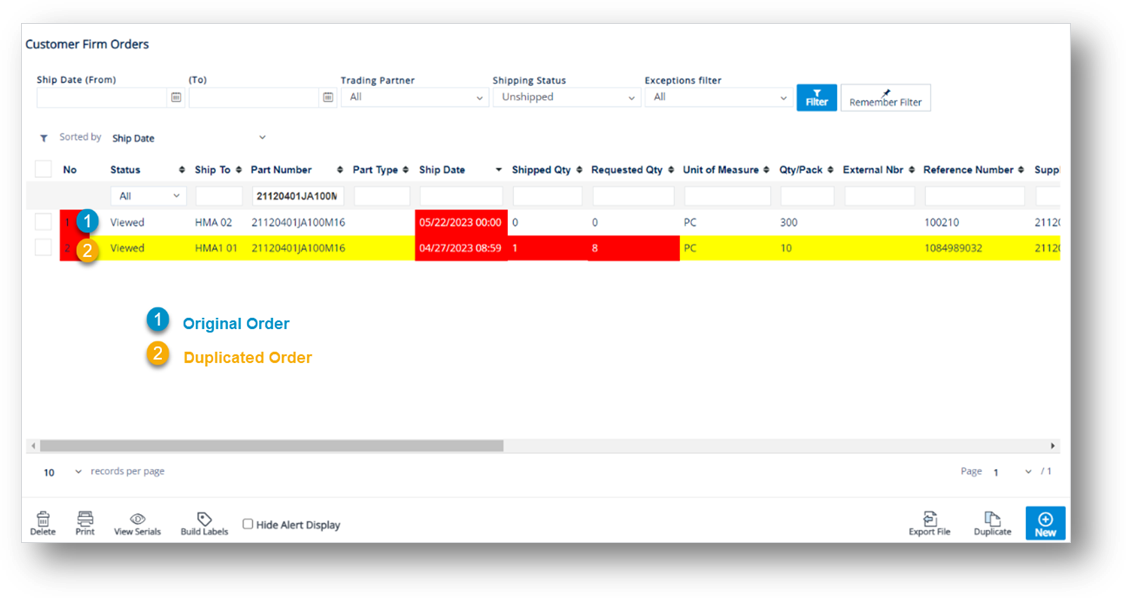The image size is (1126, 598).
Task: Open the Sorted by Ship Date dropdown
Action: click(189, 138)
